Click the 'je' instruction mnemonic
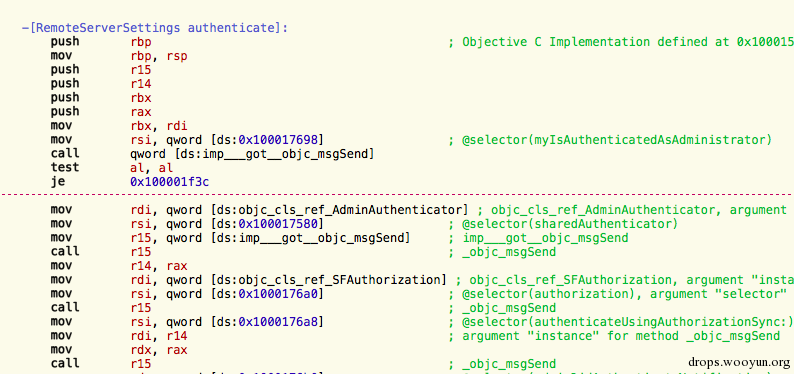Screen dimensions: 794x374 pos(58,182)
